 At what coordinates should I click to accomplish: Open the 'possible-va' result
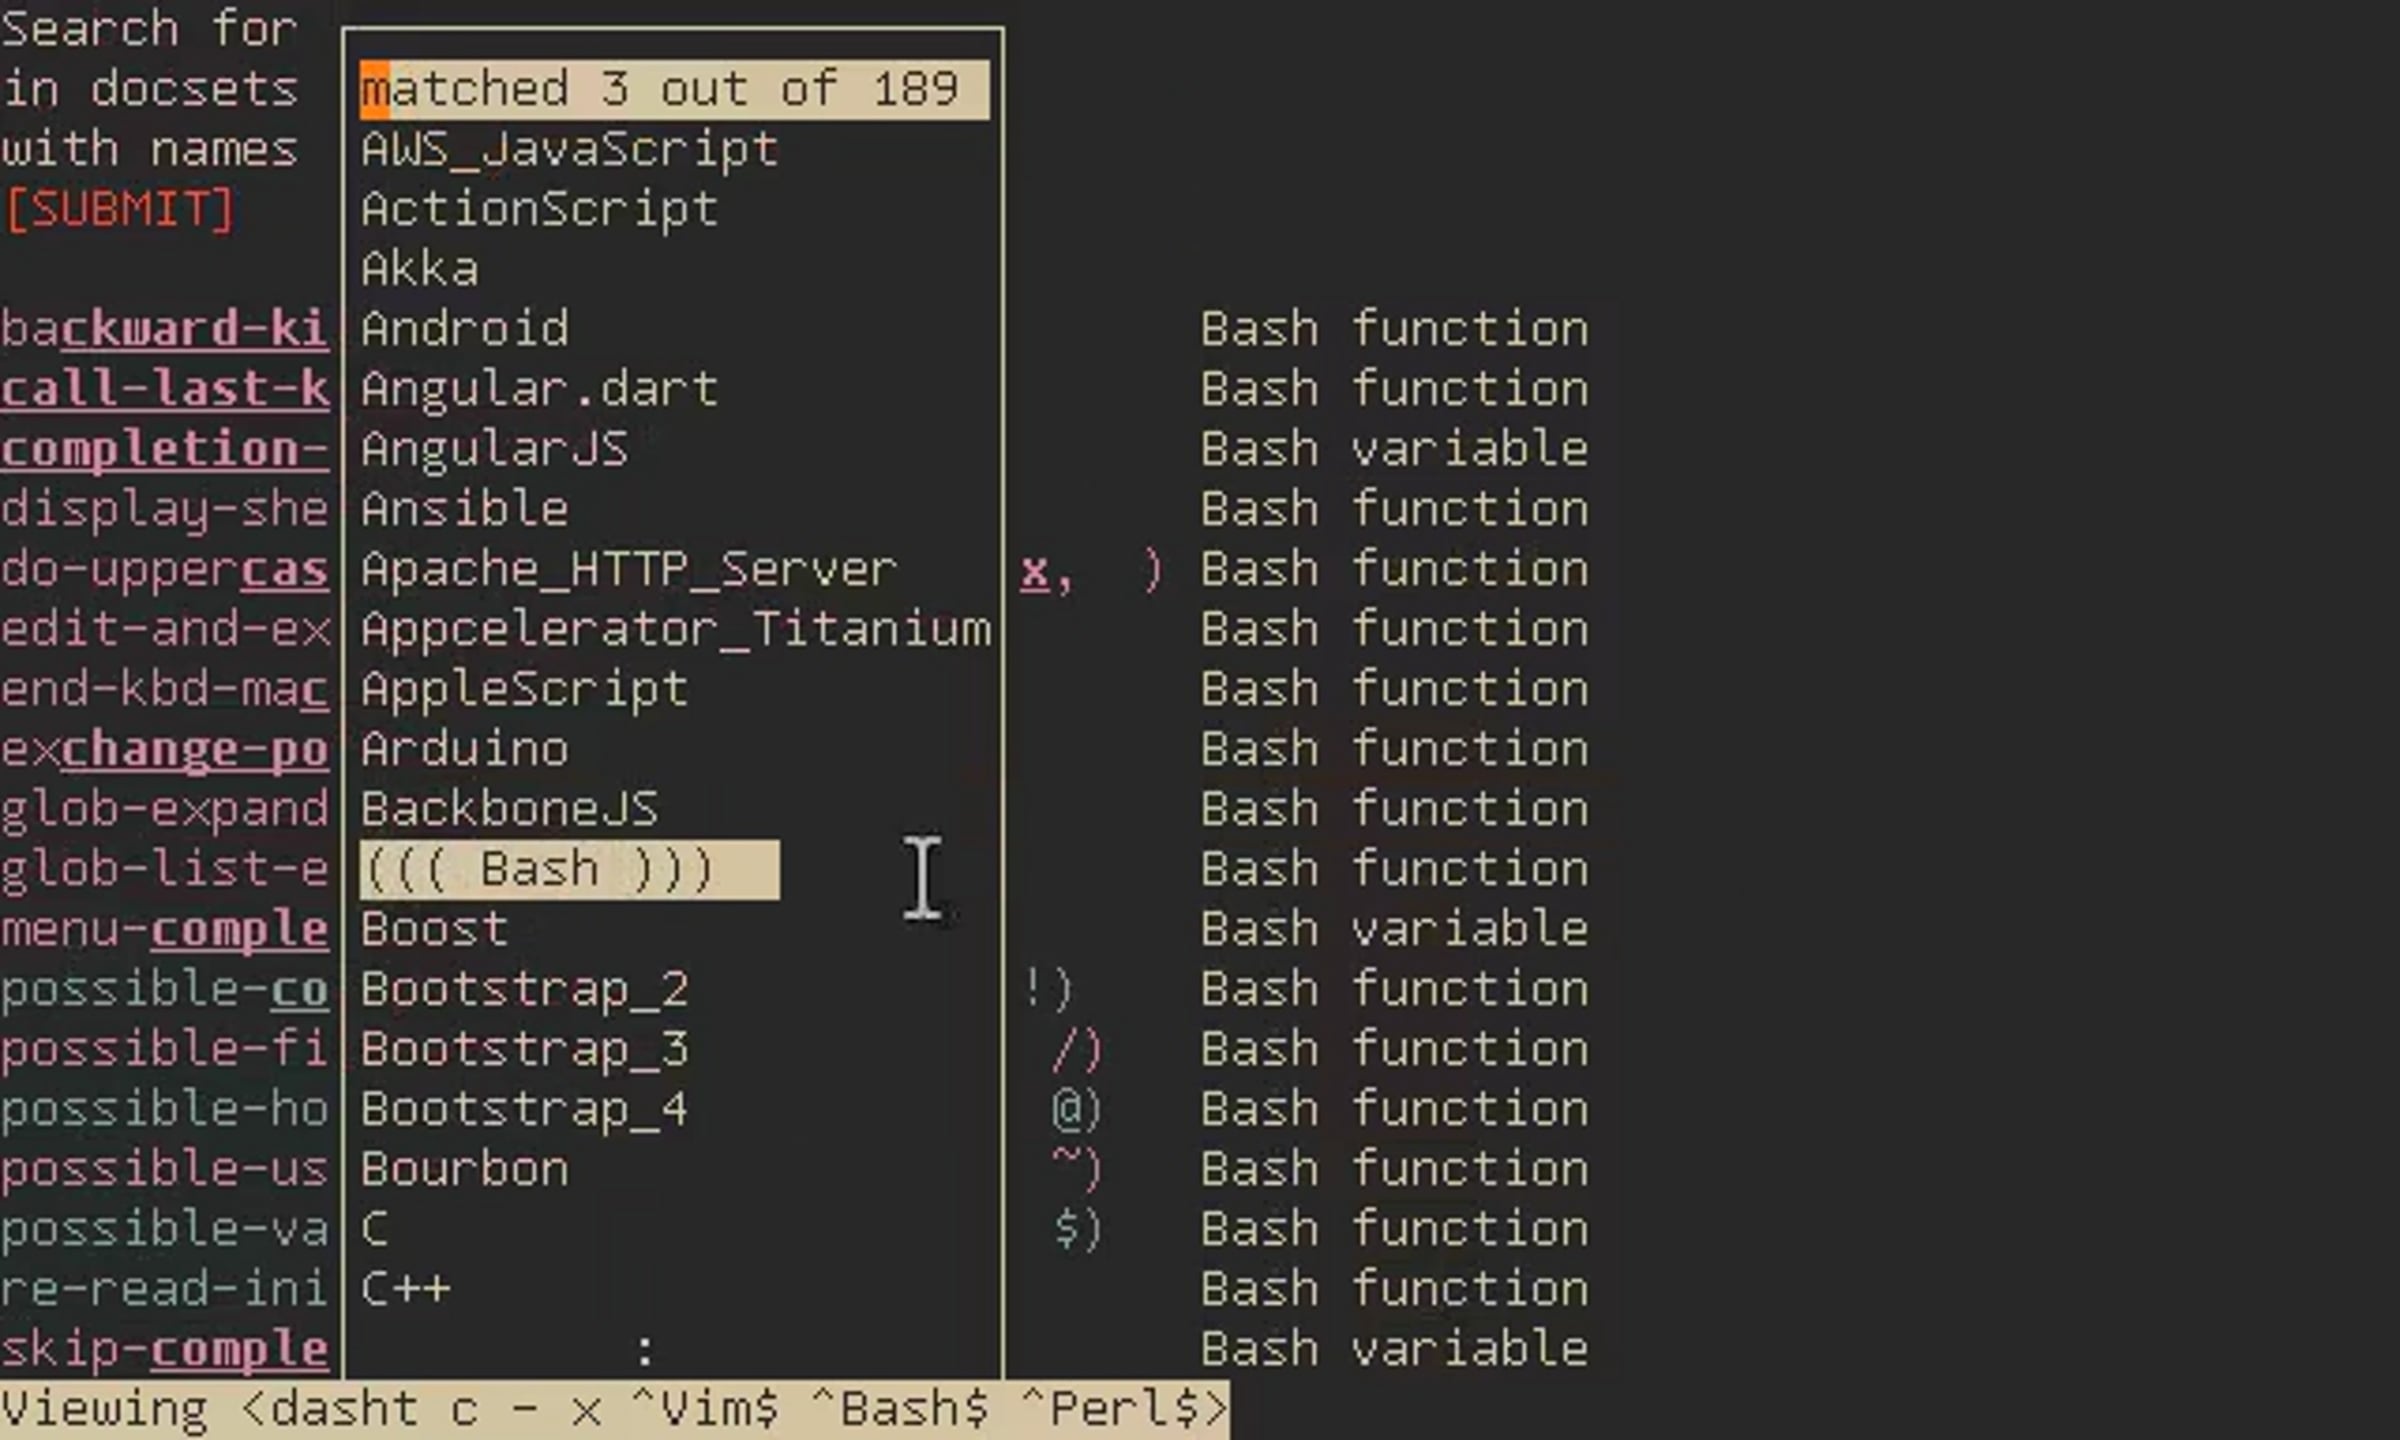[x=165, y=1230]
